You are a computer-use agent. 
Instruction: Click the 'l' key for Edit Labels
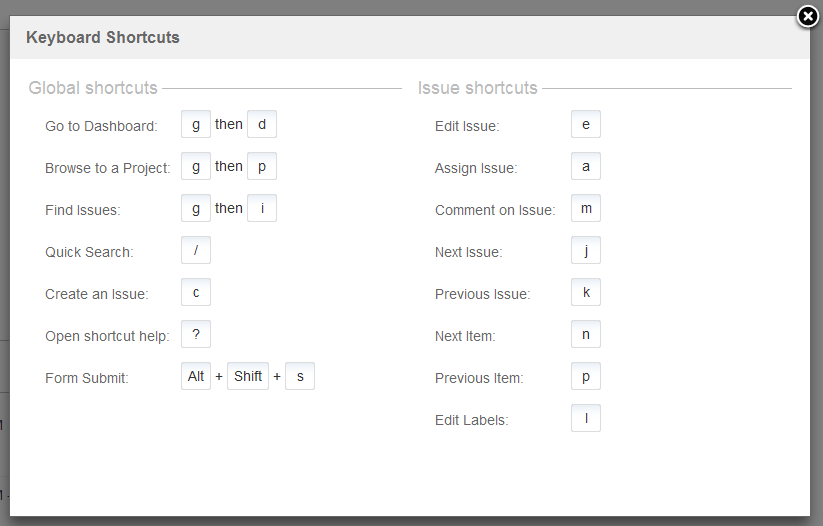click(x=586, y=418)
